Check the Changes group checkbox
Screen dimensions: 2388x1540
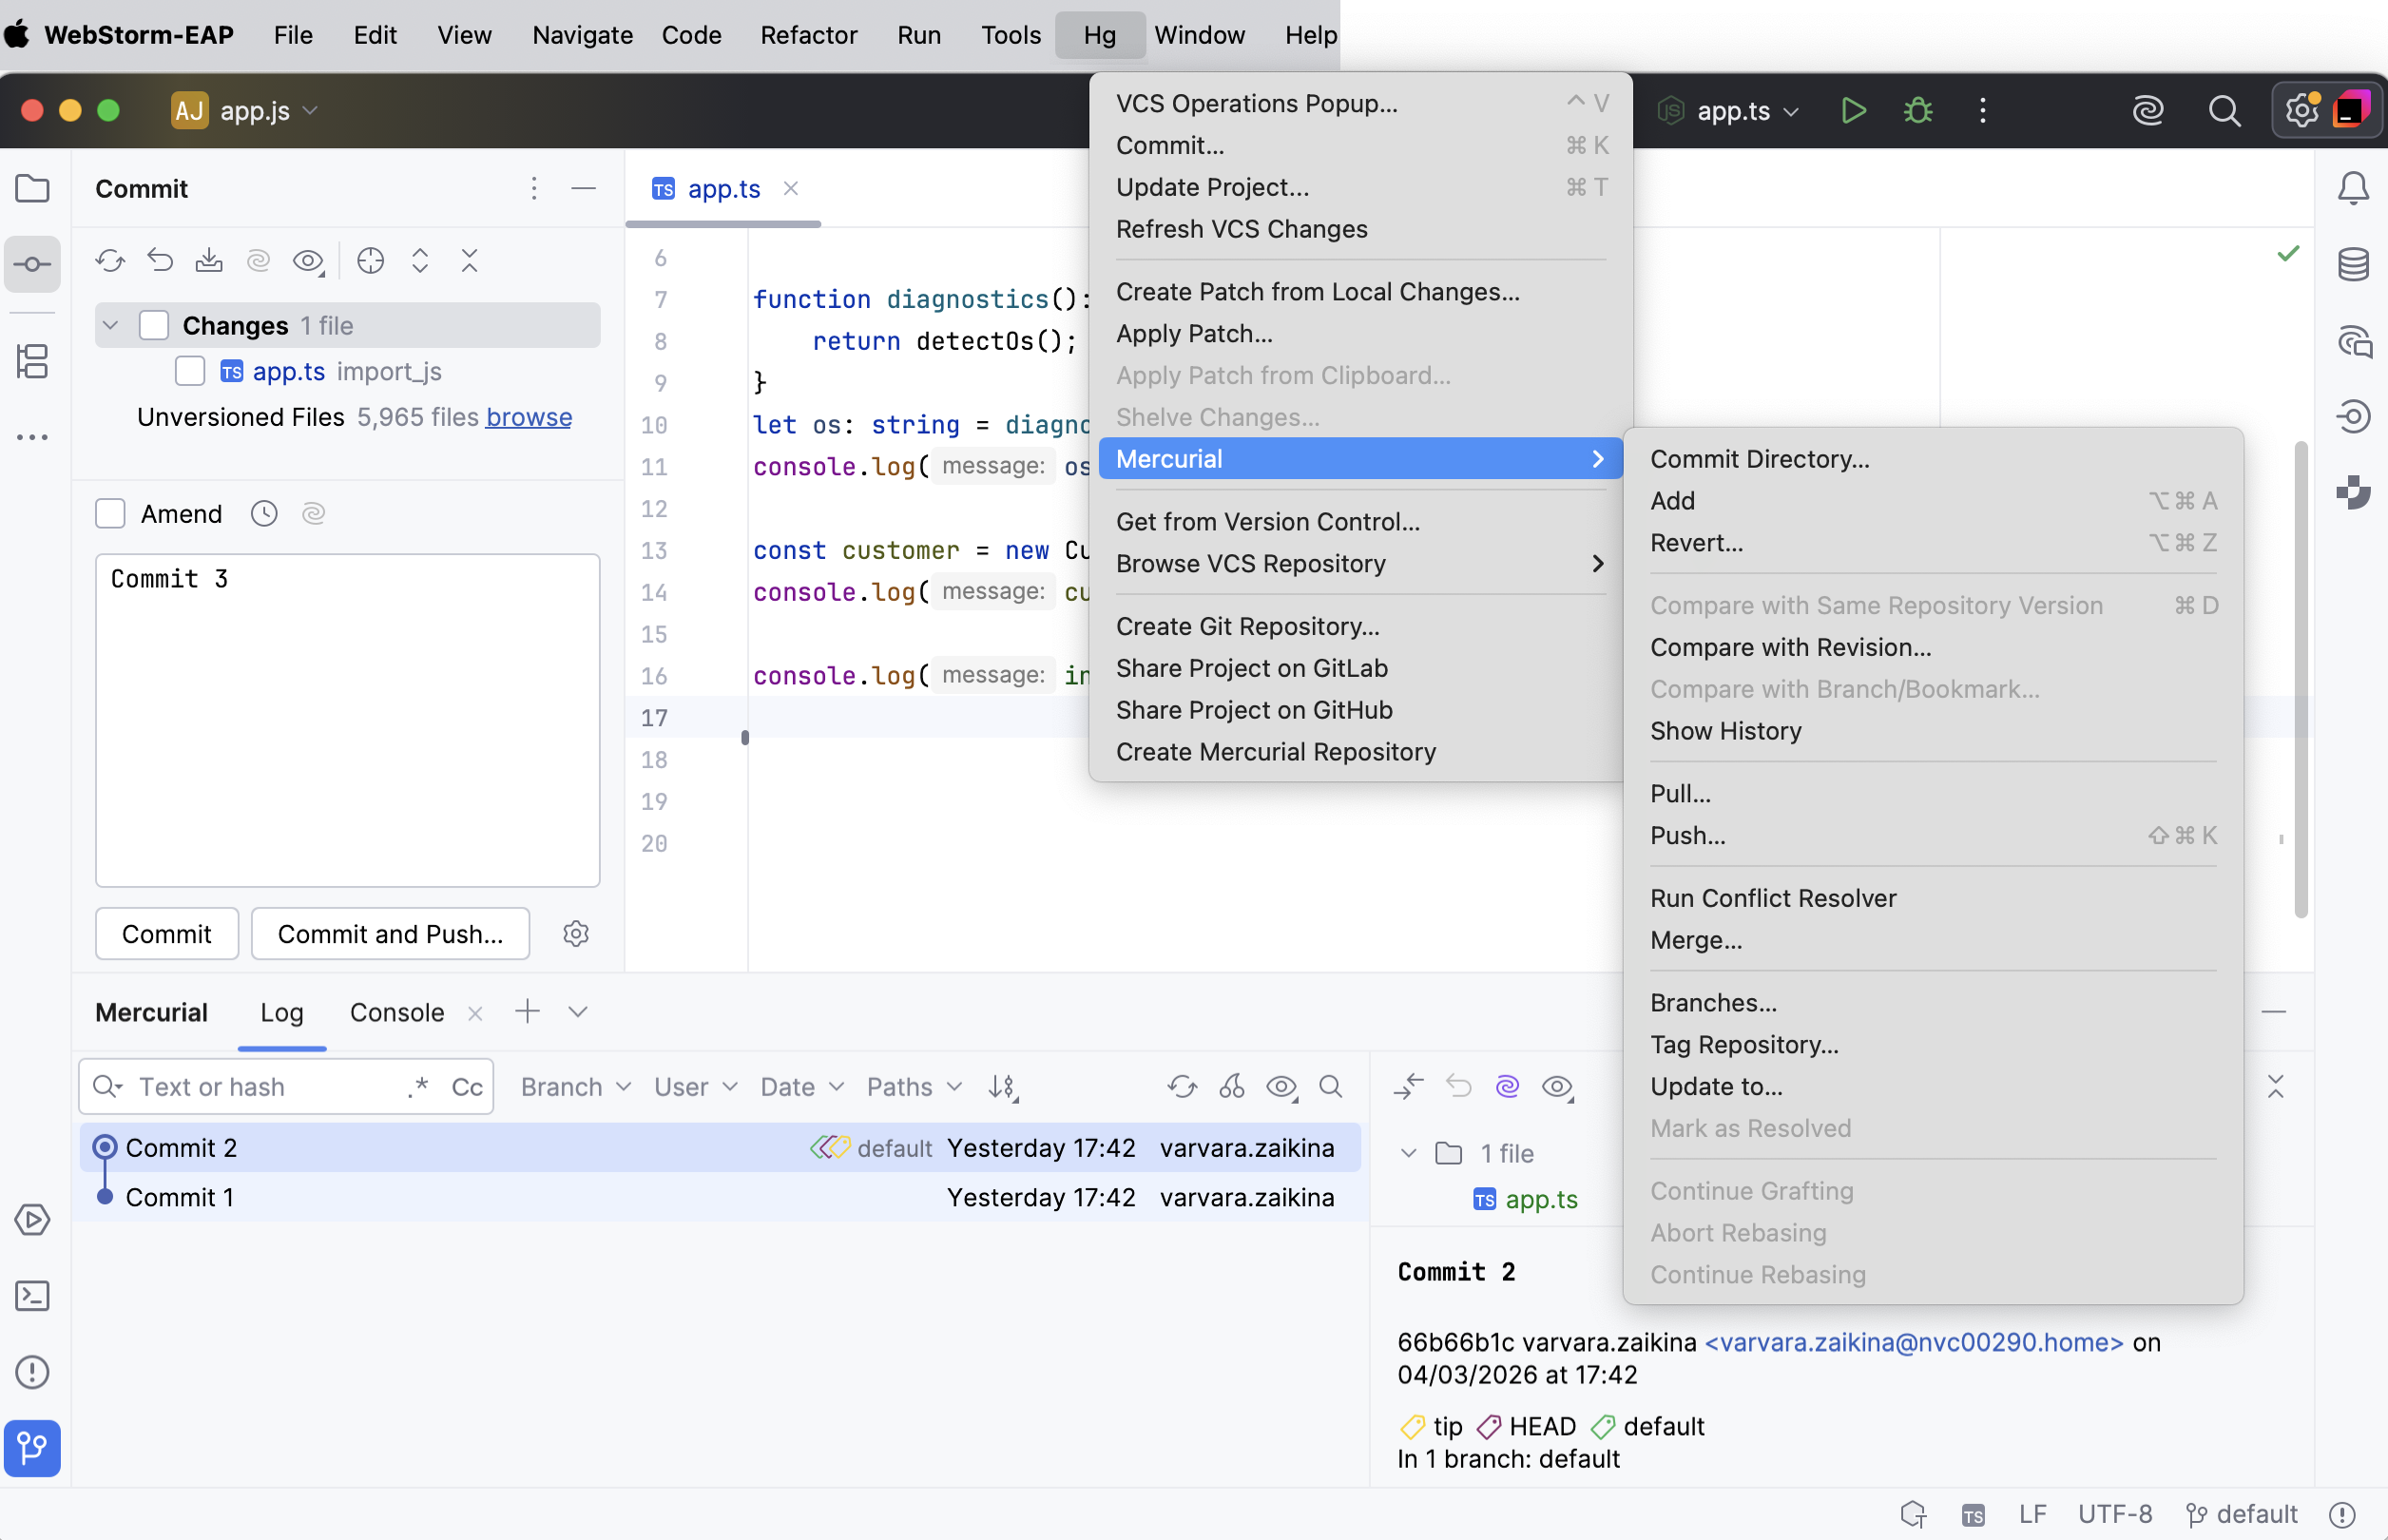(x=154, y=325)
